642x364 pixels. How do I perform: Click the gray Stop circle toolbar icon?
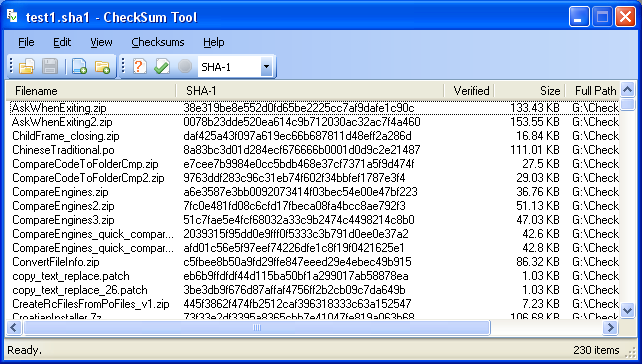point(185,66)
